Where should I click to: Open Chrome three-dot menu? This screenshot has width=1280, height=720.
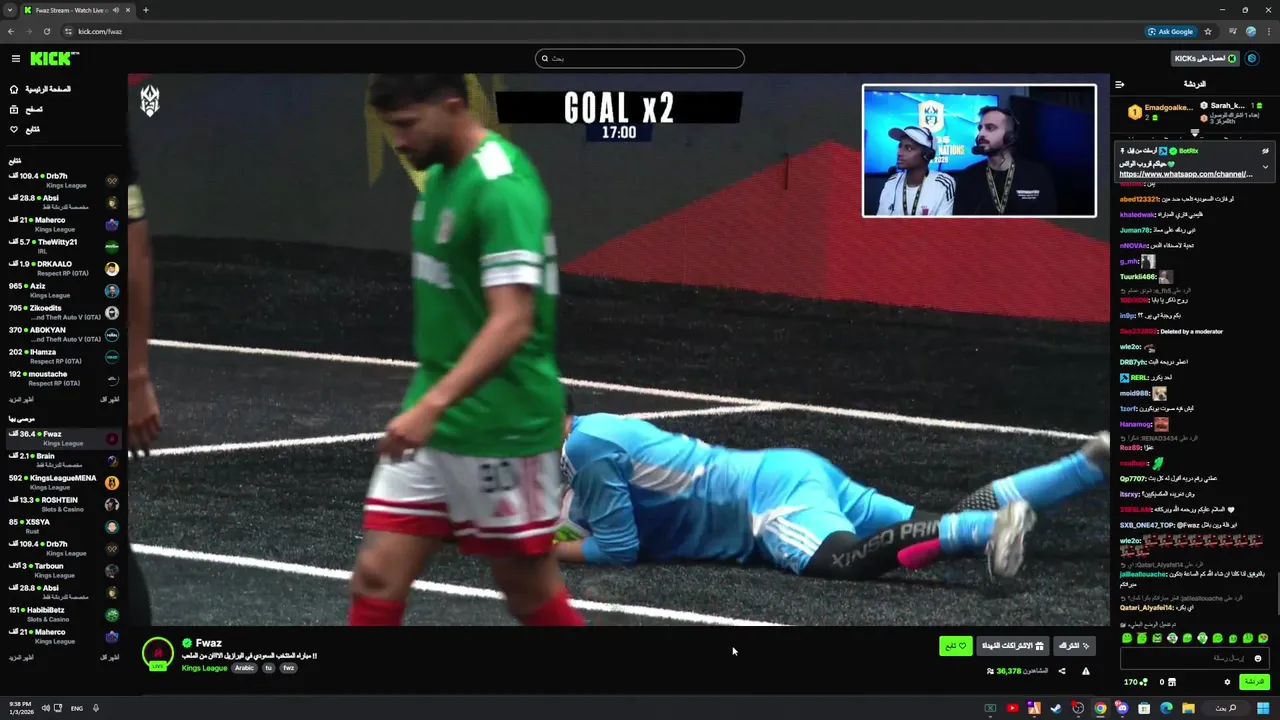(1269, 31)
